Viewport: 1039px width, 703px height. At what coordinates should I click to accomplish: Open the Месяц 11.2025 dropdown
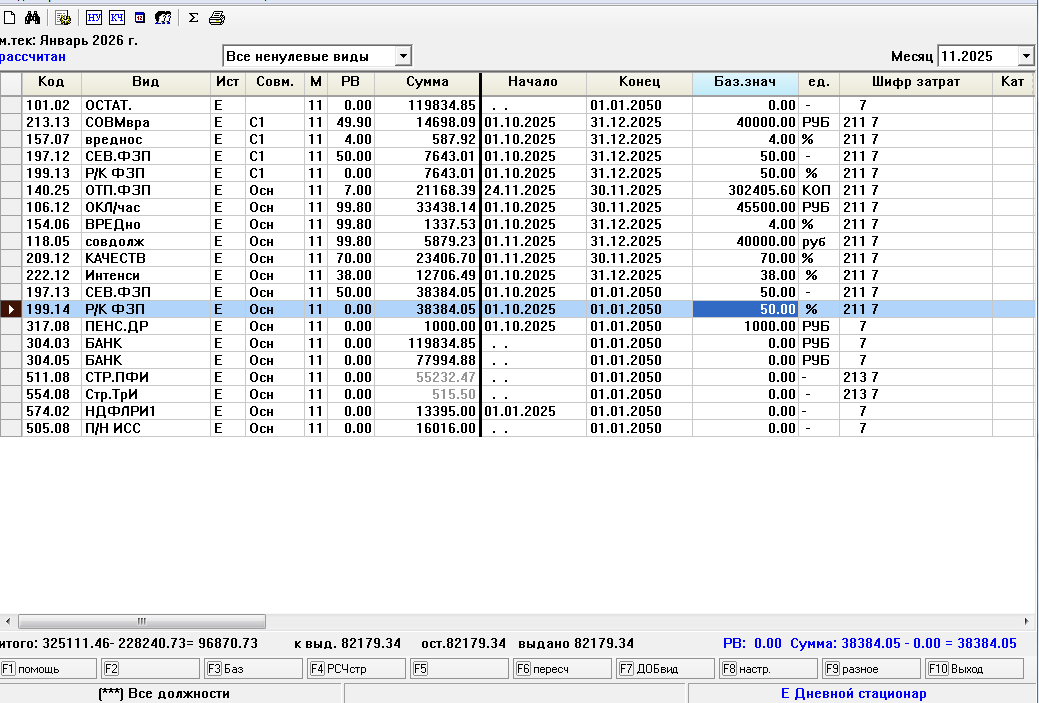click(x=1025, y=56)
